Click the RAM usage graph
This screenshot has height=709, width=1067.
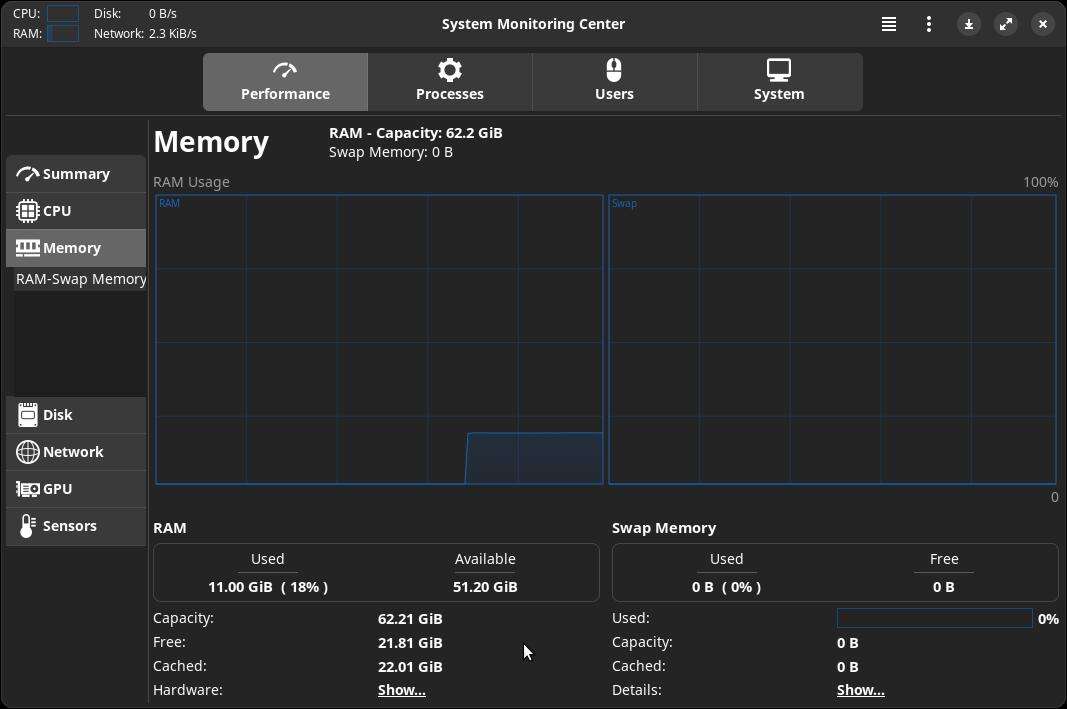[379, 339]
